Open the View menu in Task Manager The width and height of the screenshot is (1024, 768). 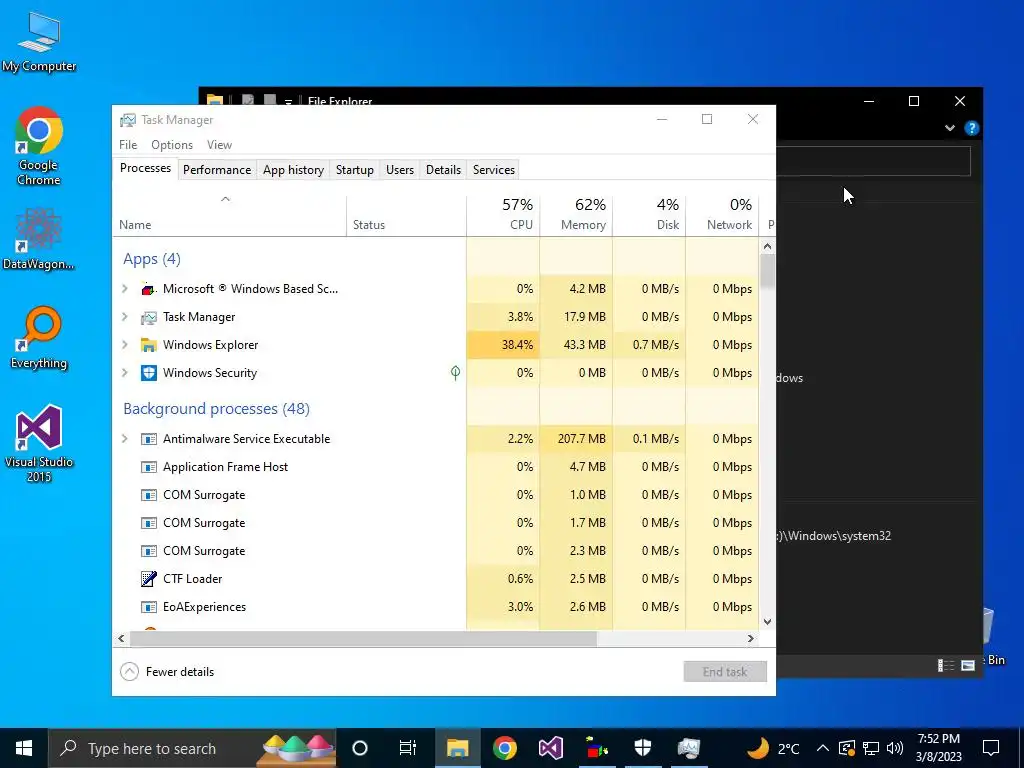[219, 145]
